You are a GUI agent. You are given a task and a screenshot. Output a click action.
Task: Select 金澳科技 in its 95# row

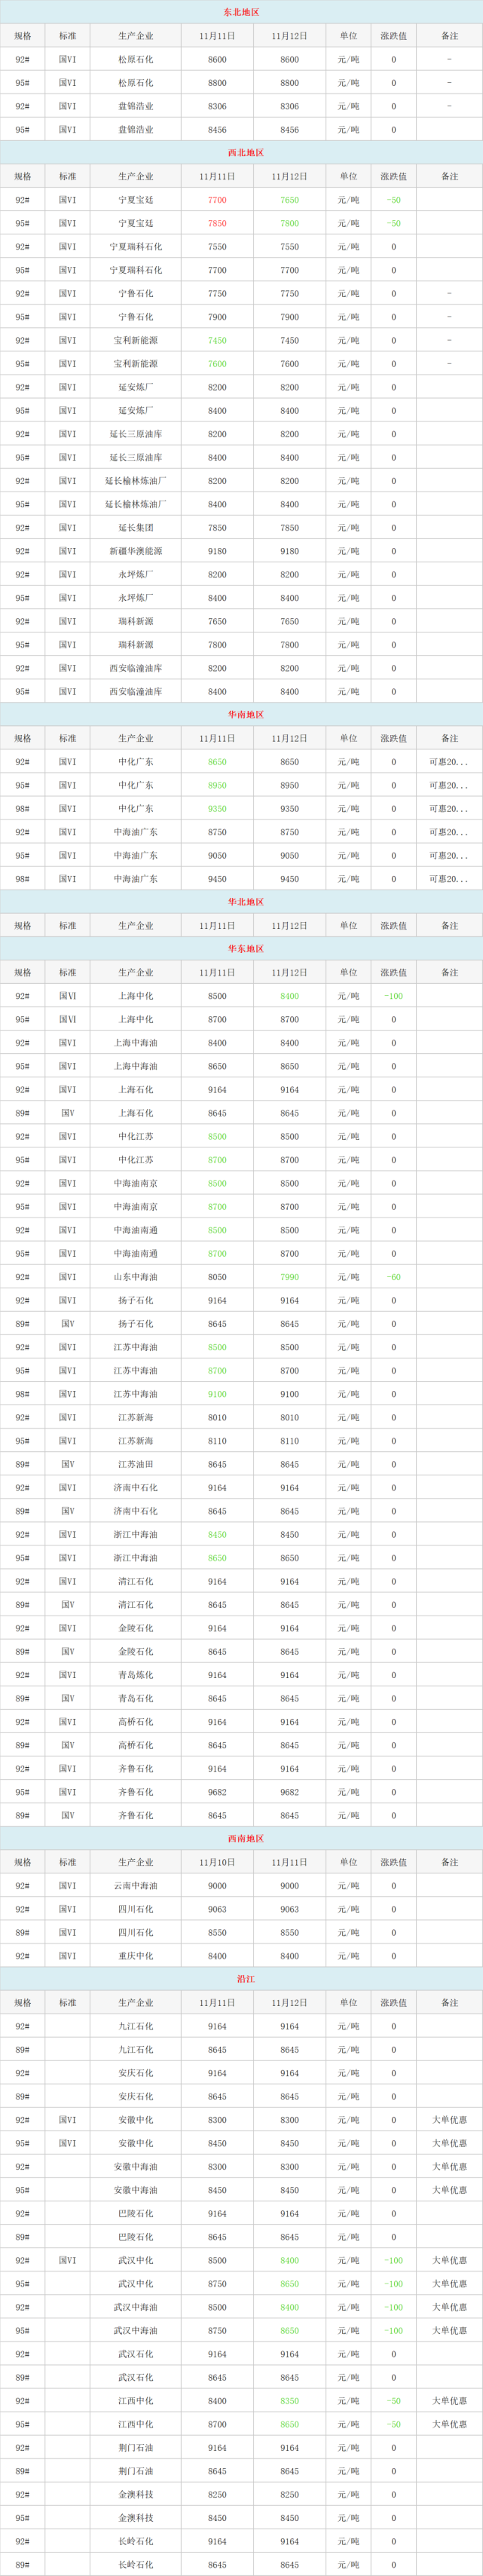(x=136, y=2518)
